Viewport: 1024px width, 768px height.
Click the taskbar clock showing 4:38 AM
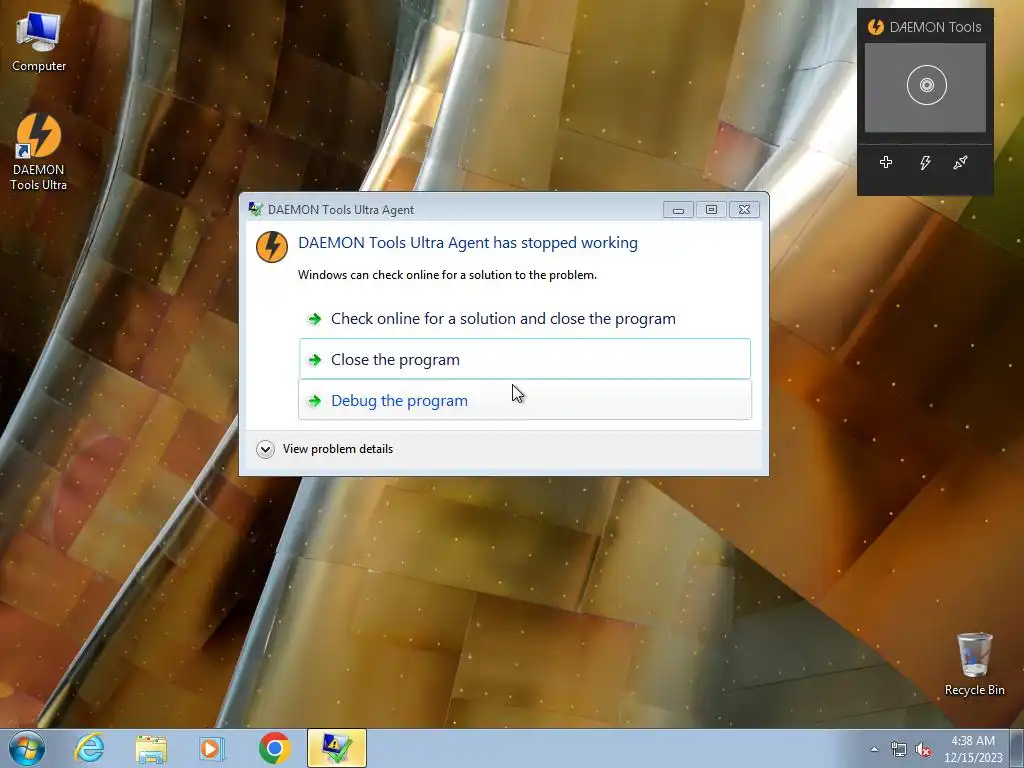tap(973, 749)
